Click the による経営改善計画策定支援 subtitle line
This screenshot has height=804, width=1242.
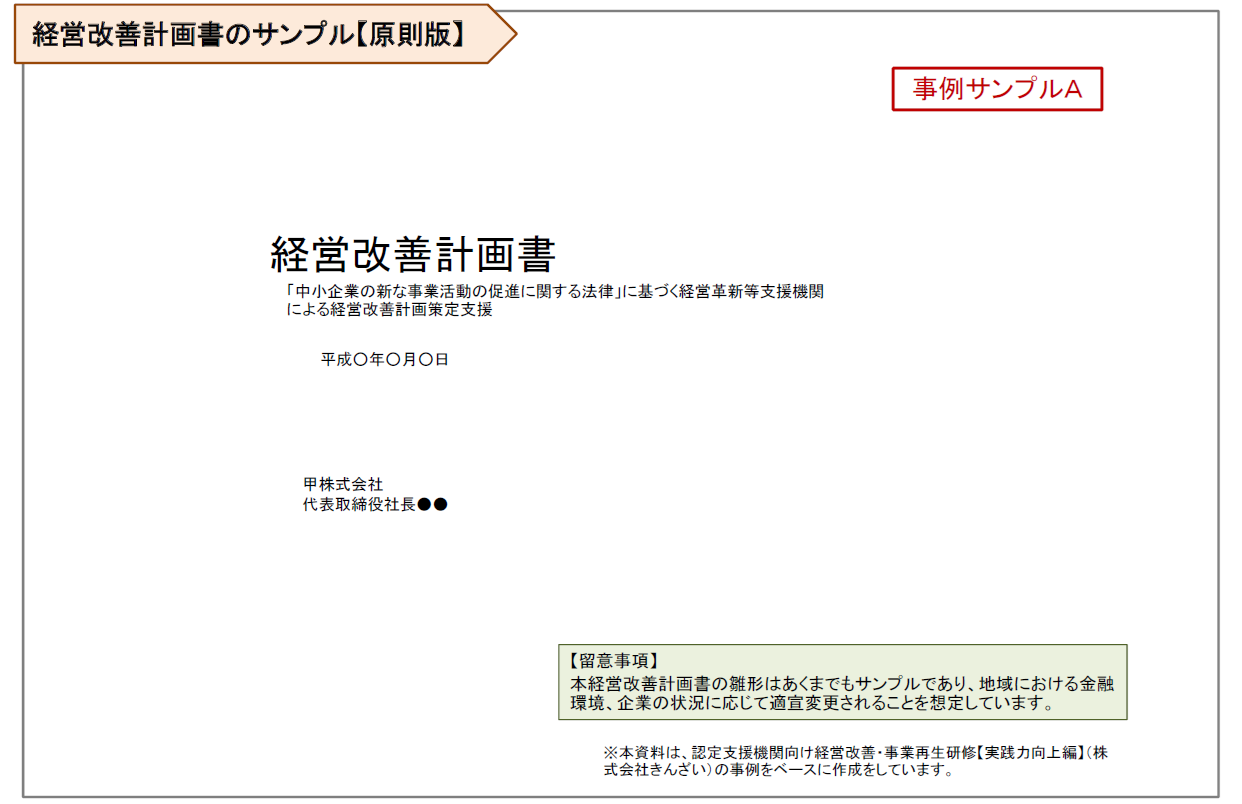[390, 310]
